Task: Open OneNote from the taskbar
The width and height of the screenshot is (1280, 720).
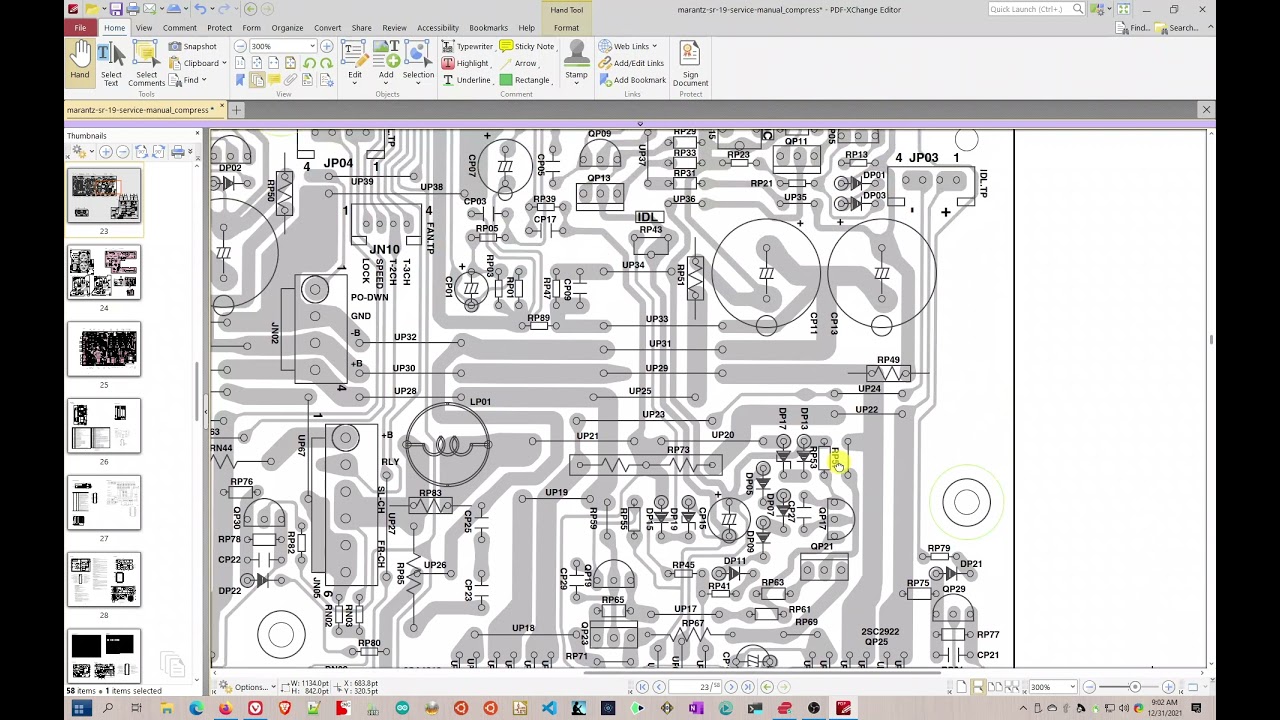Action: coord(695,708)
